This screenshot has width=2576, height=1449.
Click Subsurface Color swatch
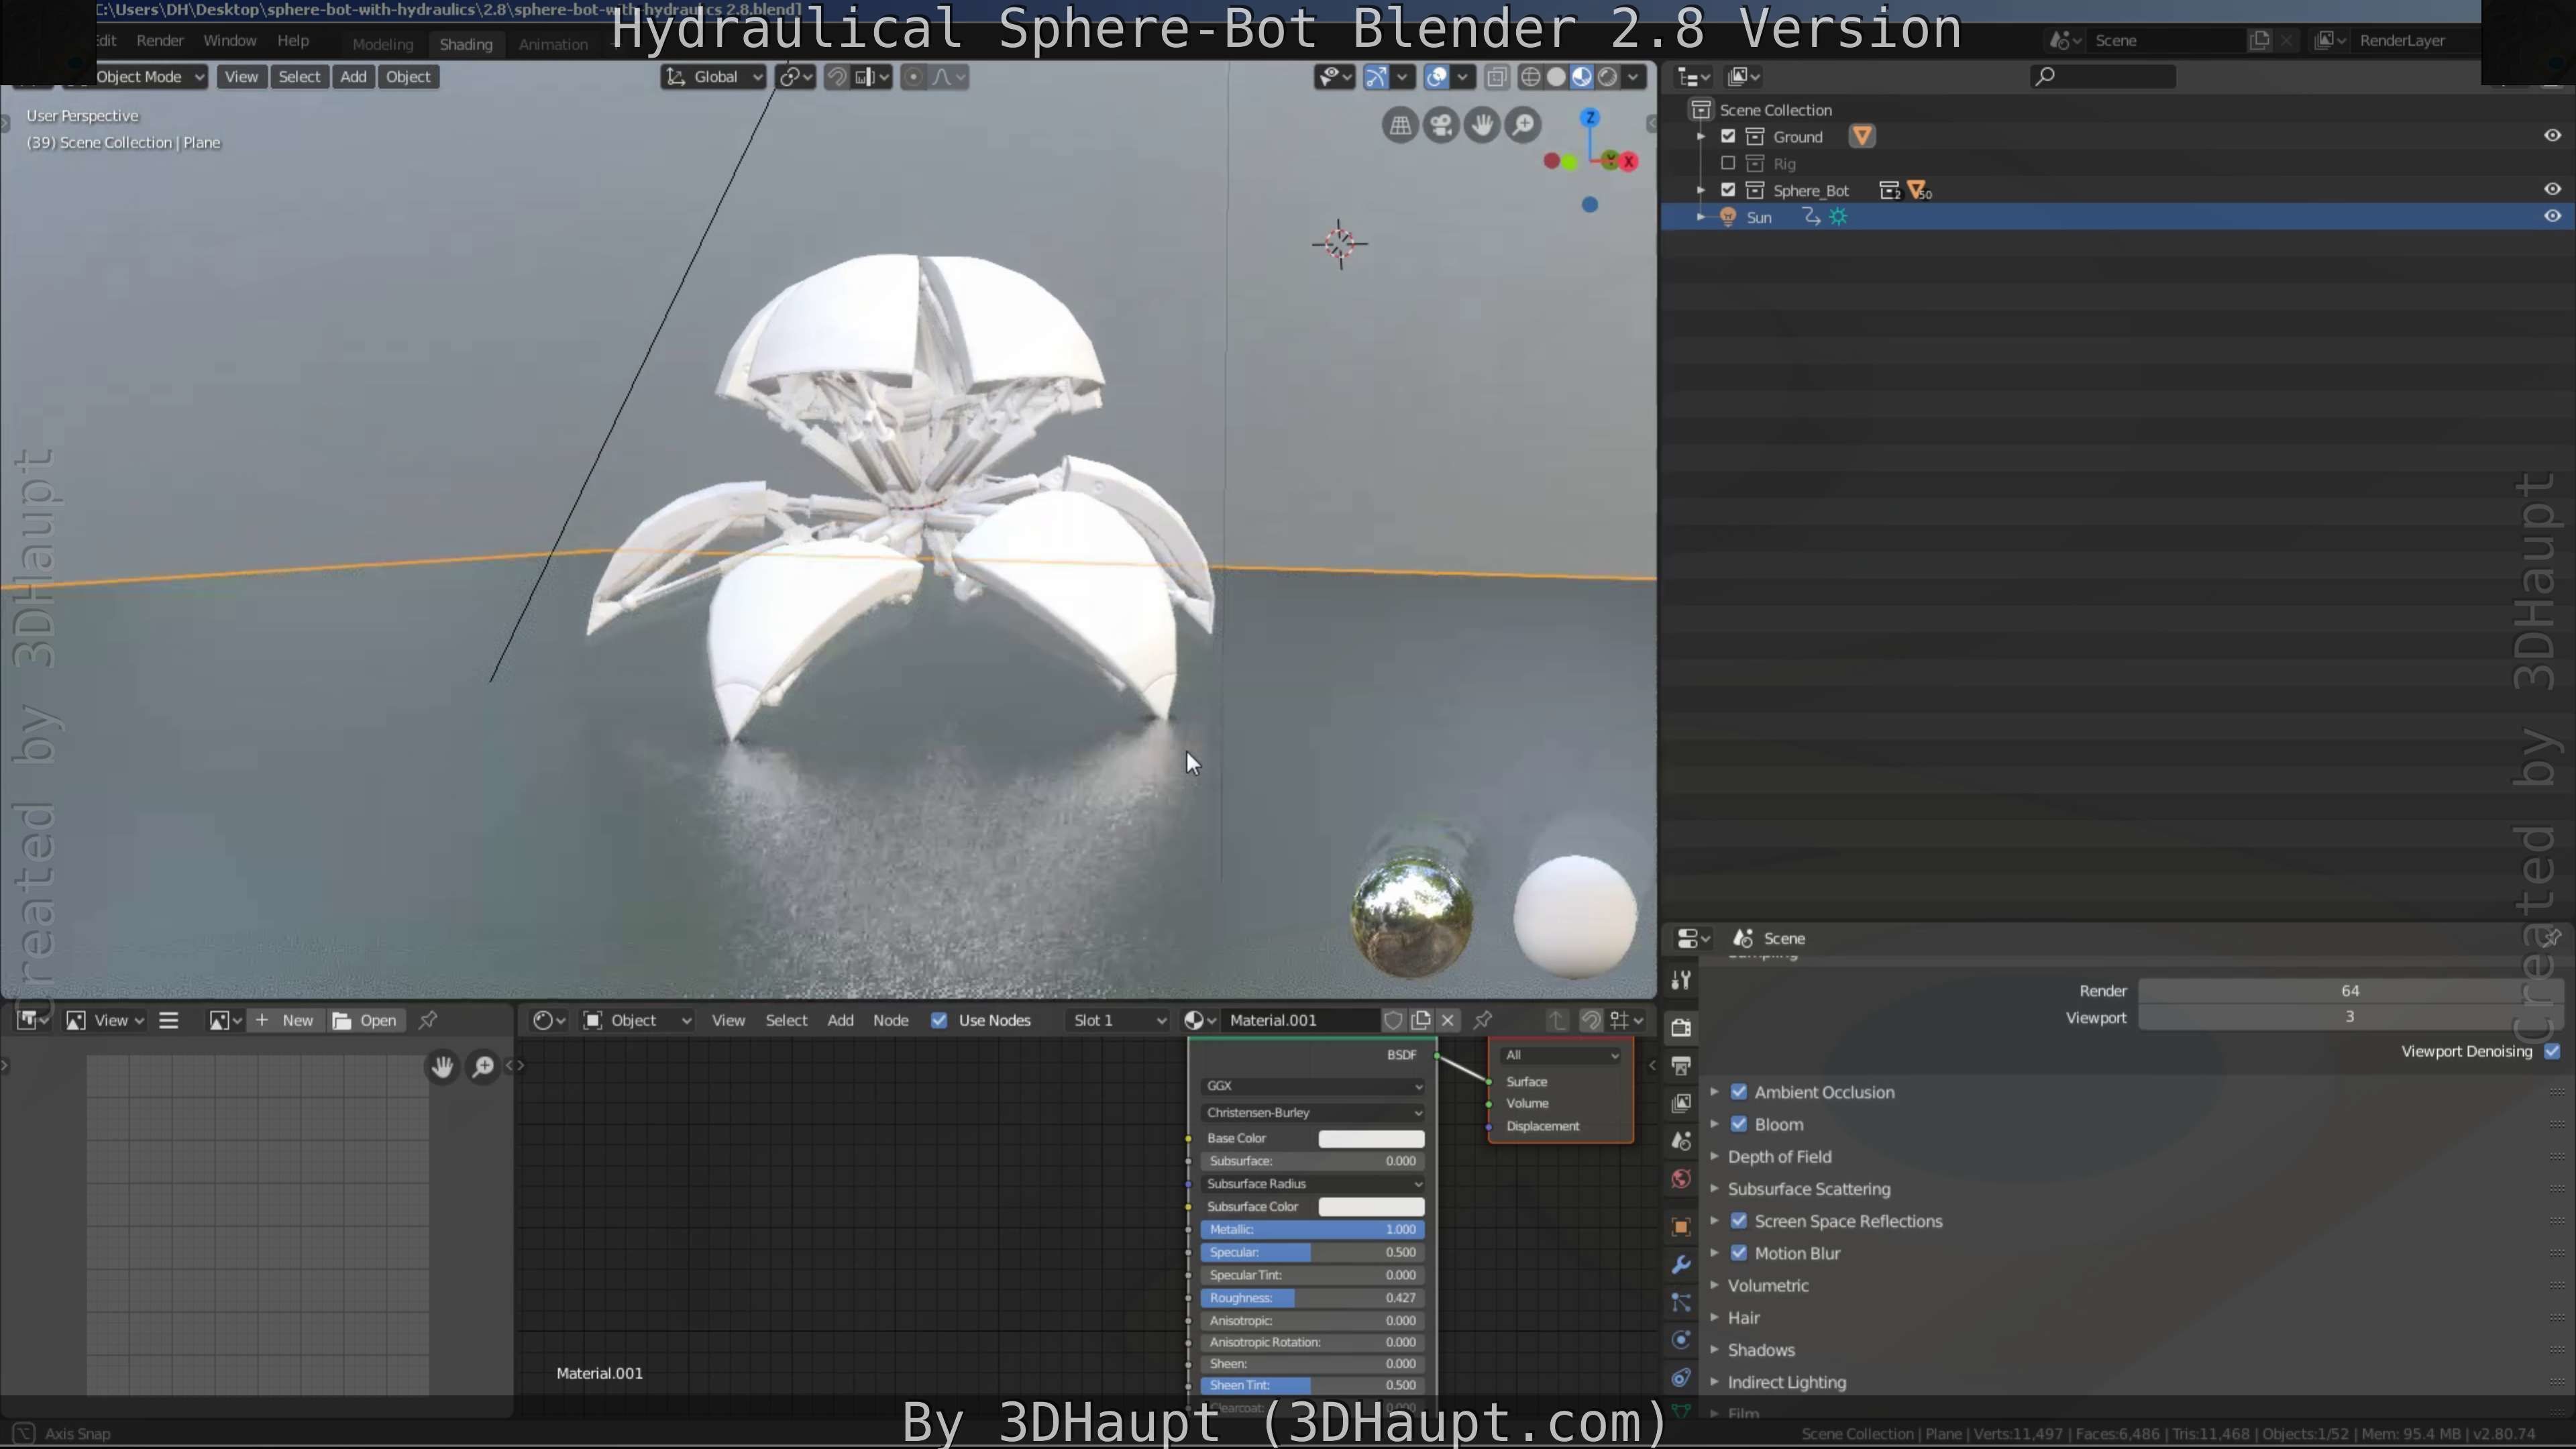[x=1371, y=1207]
